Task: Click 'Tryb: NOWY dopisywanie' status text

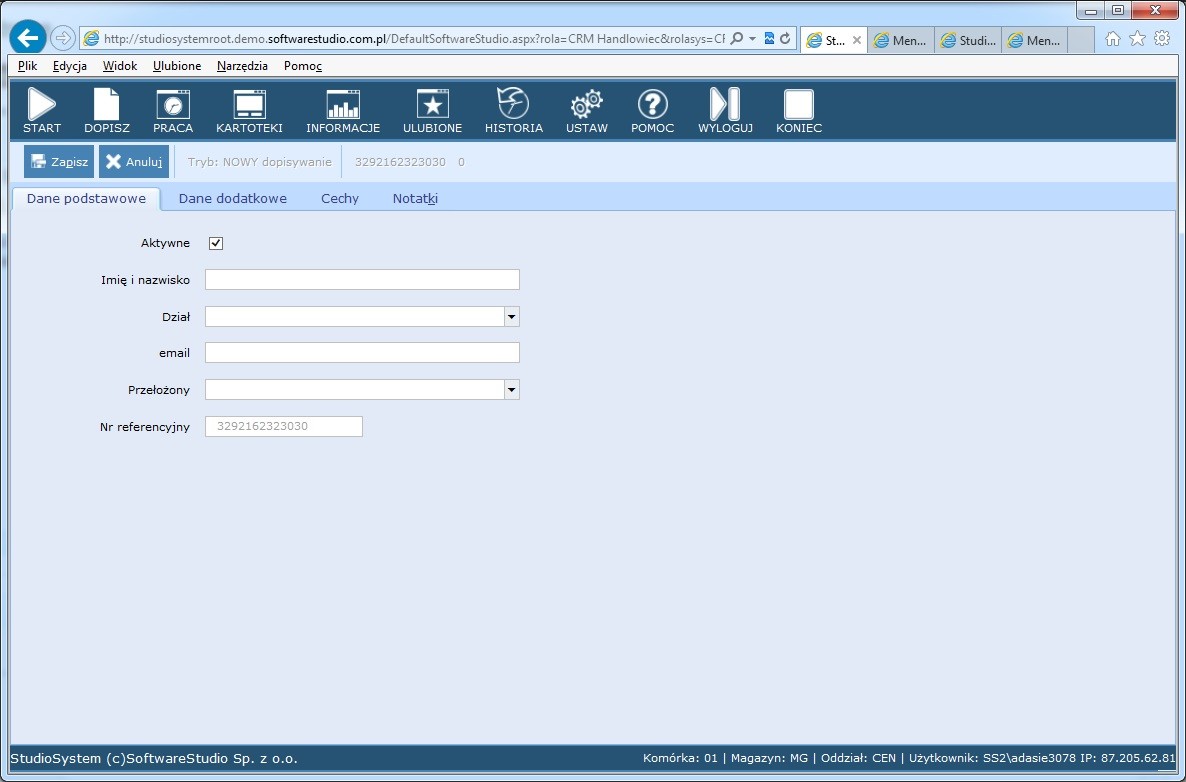Action: (259, 162)
